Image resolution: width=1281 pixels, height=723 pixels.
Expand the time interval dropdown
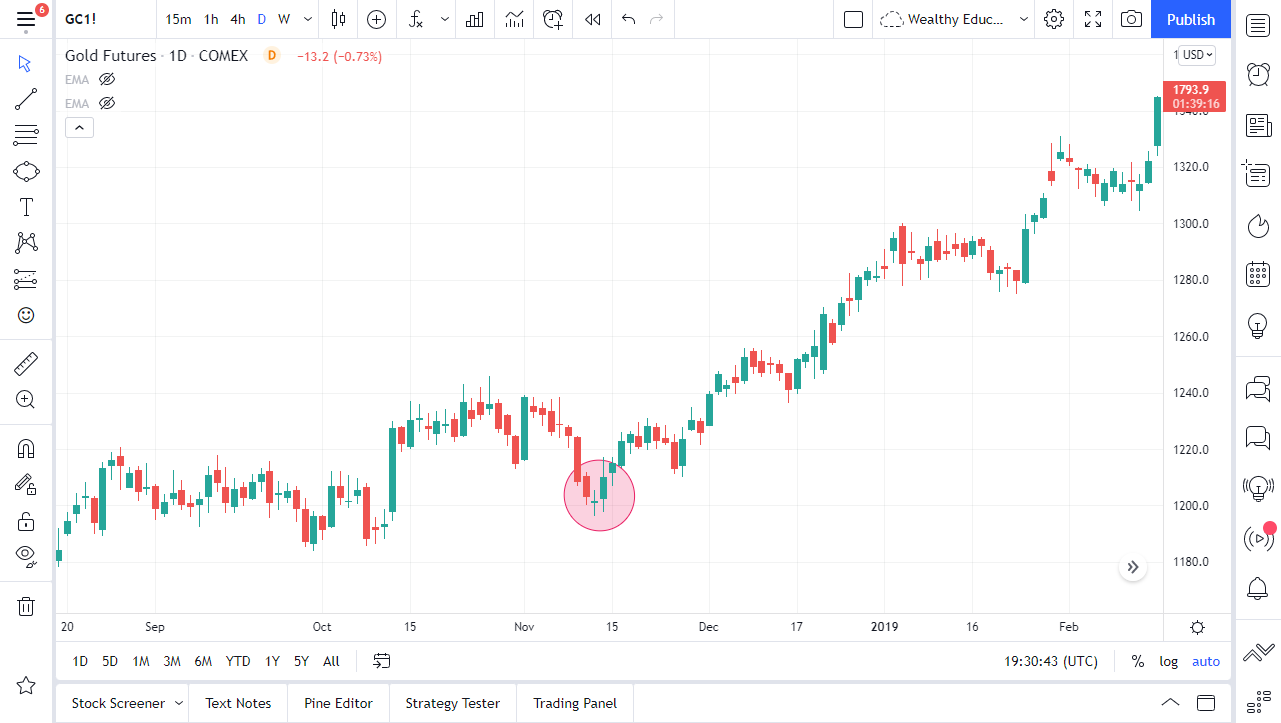click(x=307, y=19)
